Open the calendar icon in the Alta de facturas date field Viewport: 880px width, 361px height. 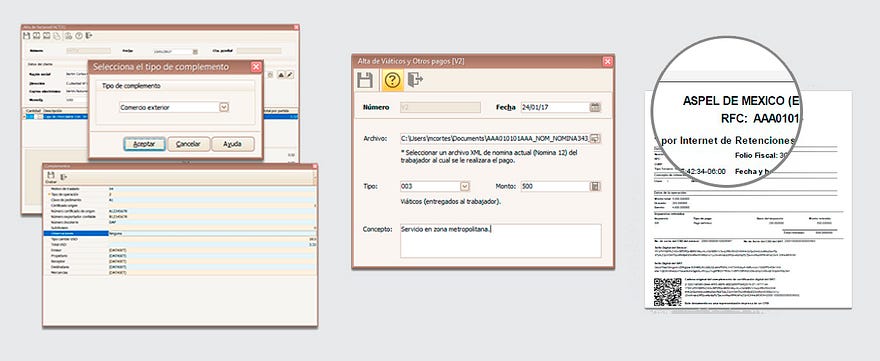[195, 51]
